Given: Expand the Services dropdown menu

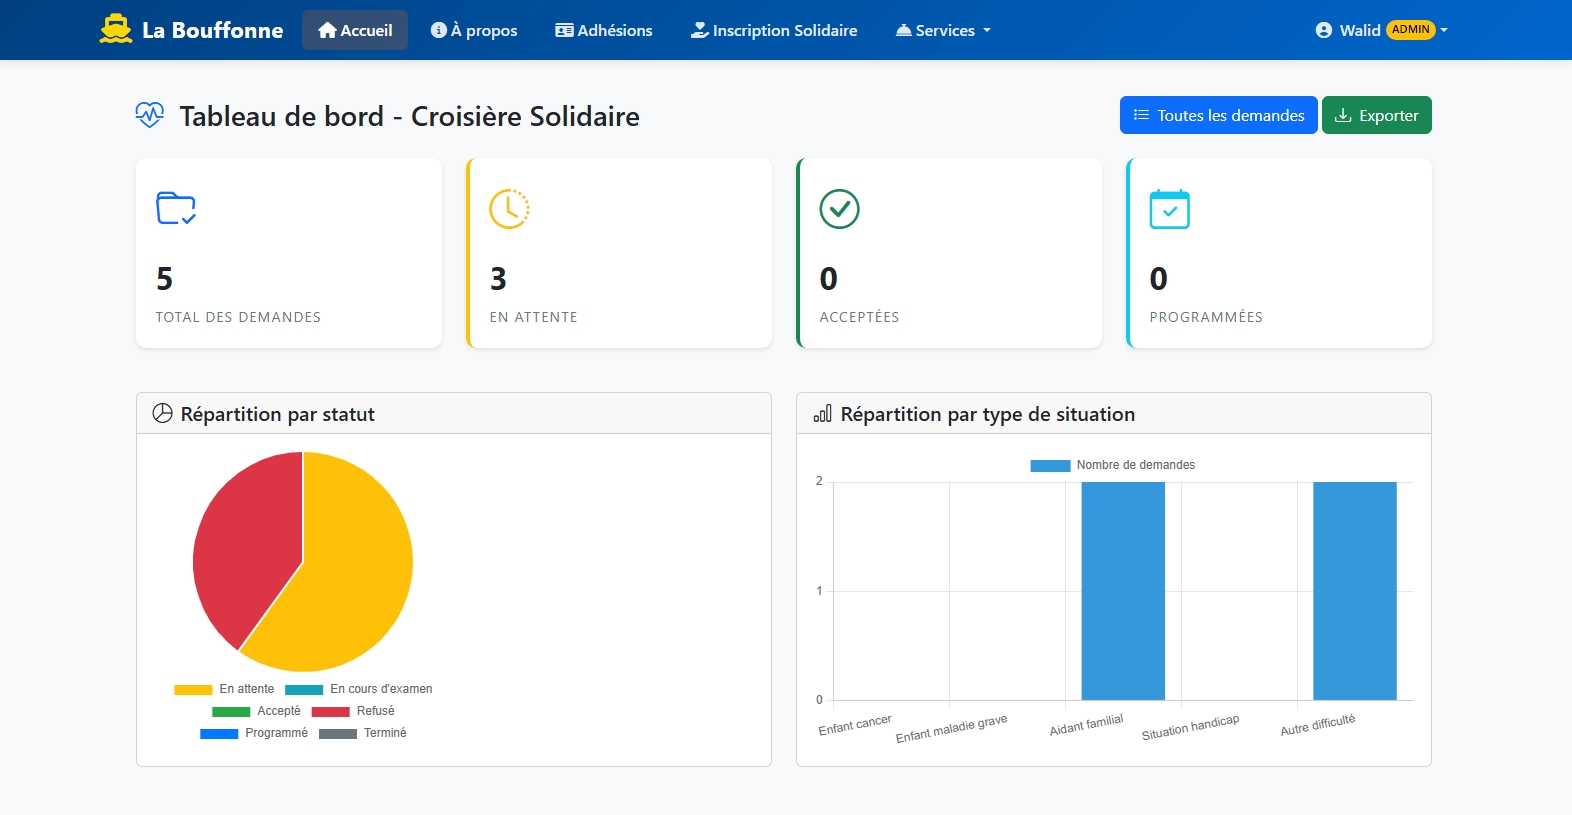Looking at the screenshot, I should click(943, 30).
